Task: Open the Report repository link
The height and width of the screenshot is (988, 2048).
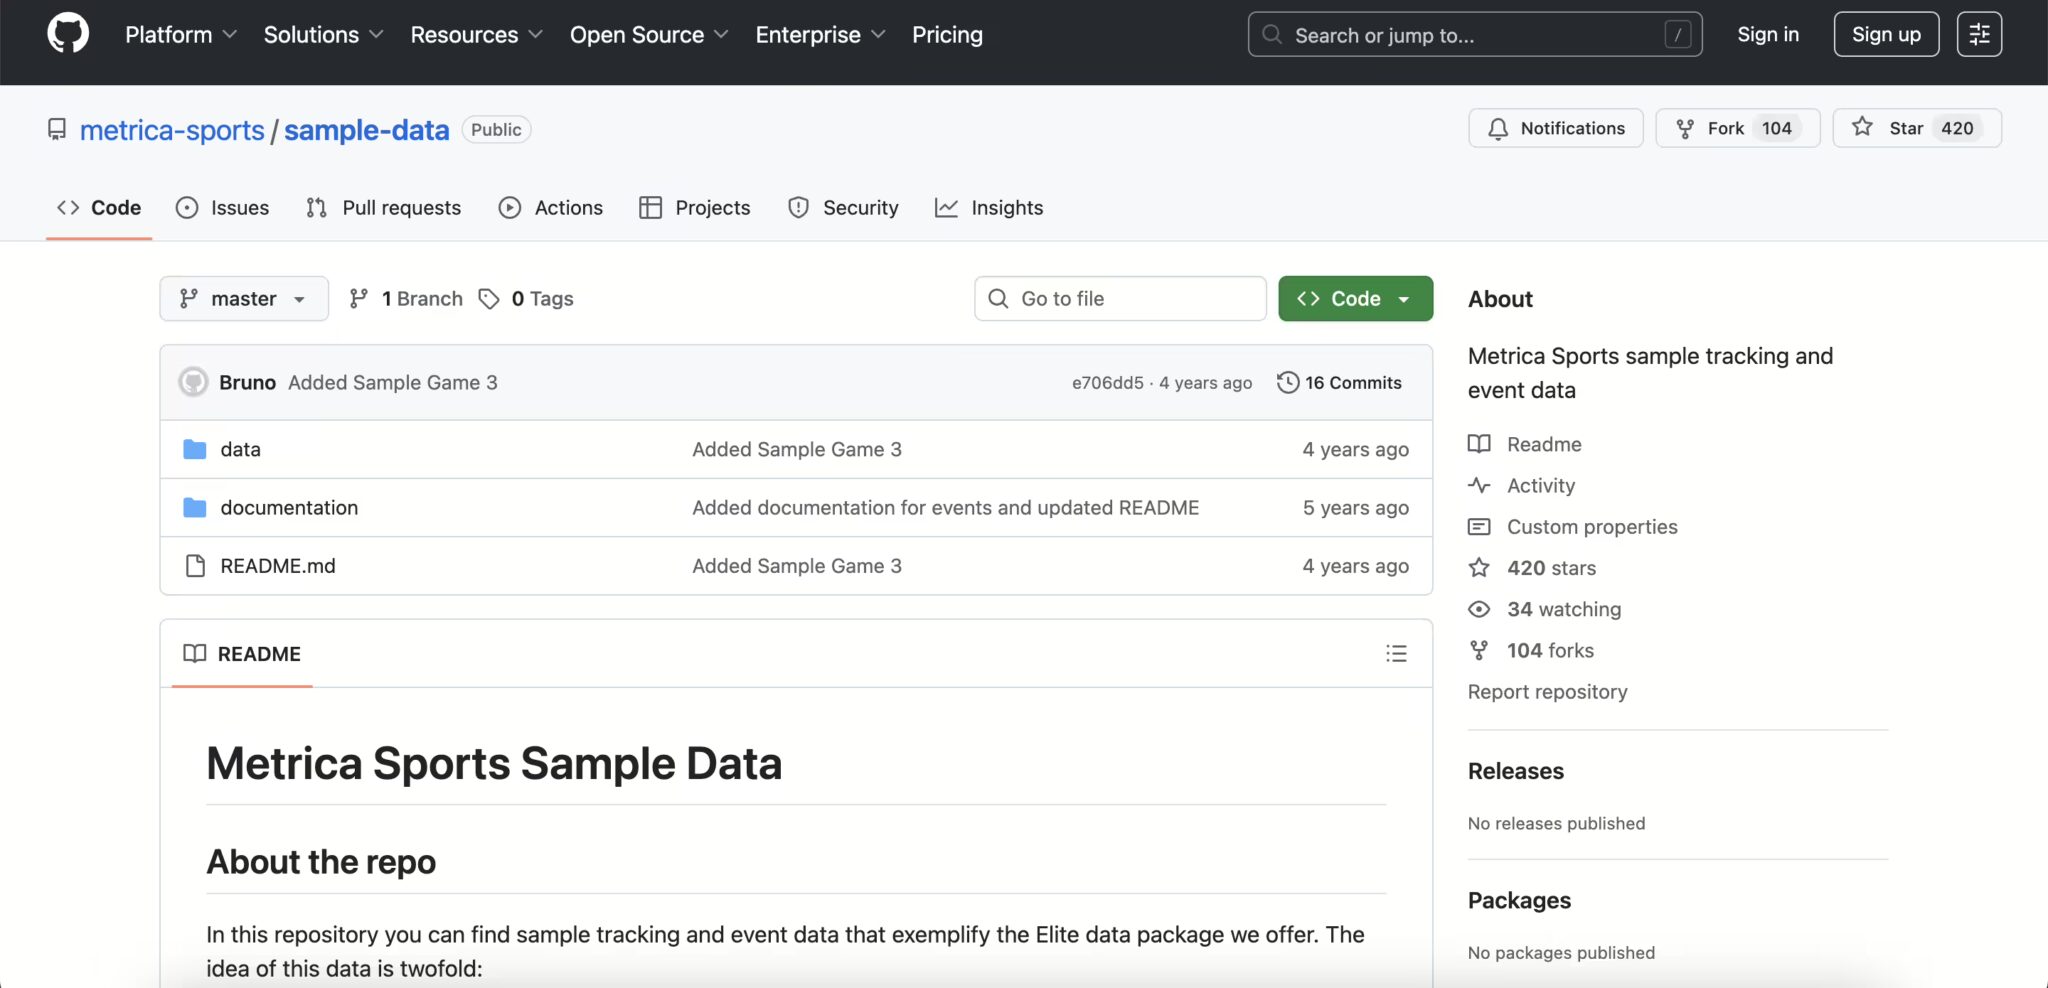Action: click(1547, 691)
